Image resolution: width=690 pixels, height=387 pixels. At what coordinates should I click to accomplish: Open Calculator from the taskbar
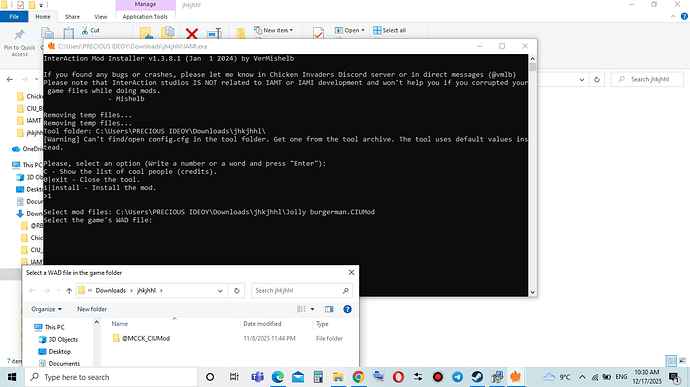click(318, 377)
